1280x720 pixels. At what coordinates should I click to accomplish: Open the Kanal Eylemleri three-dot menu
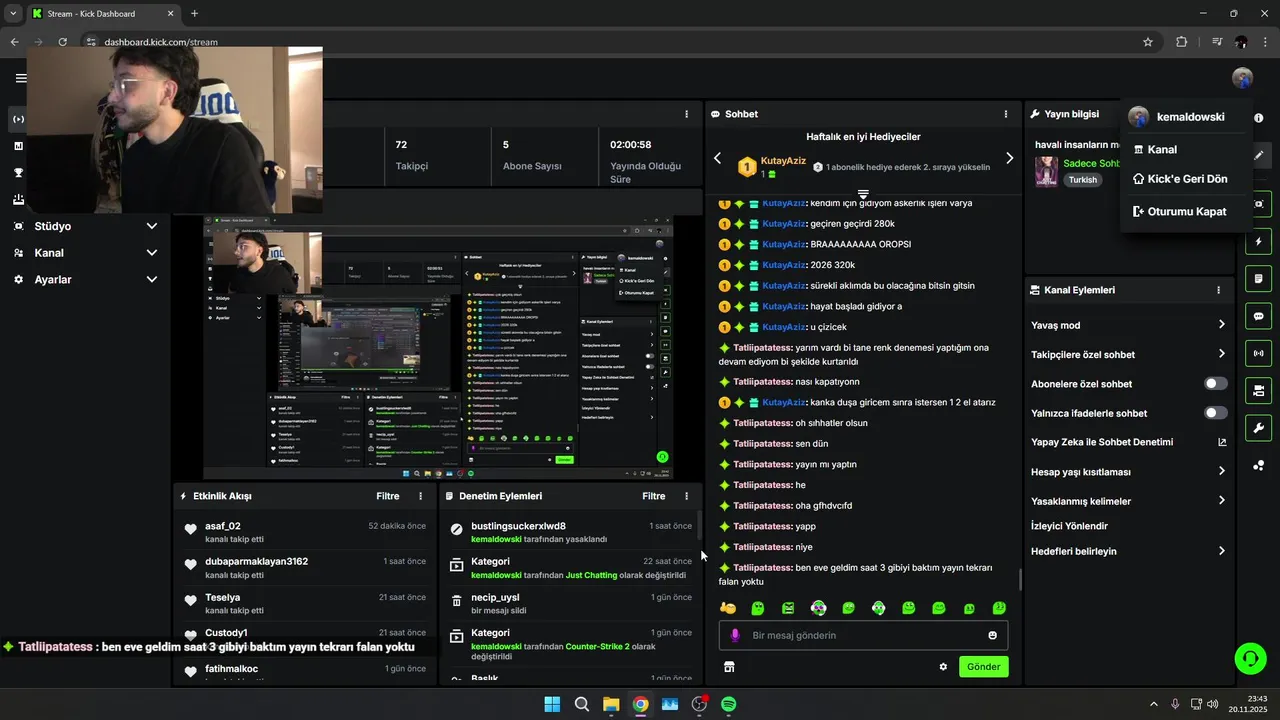pos(1218,290)
